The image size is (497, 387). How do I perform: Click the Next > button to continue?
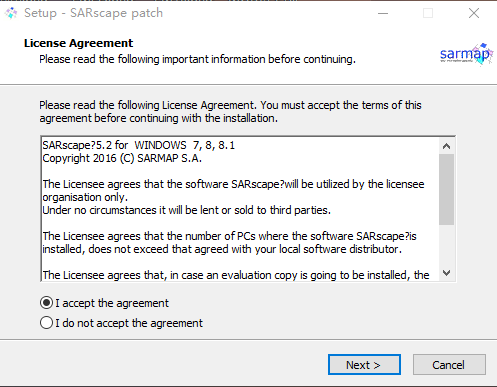tap(364, 365)
